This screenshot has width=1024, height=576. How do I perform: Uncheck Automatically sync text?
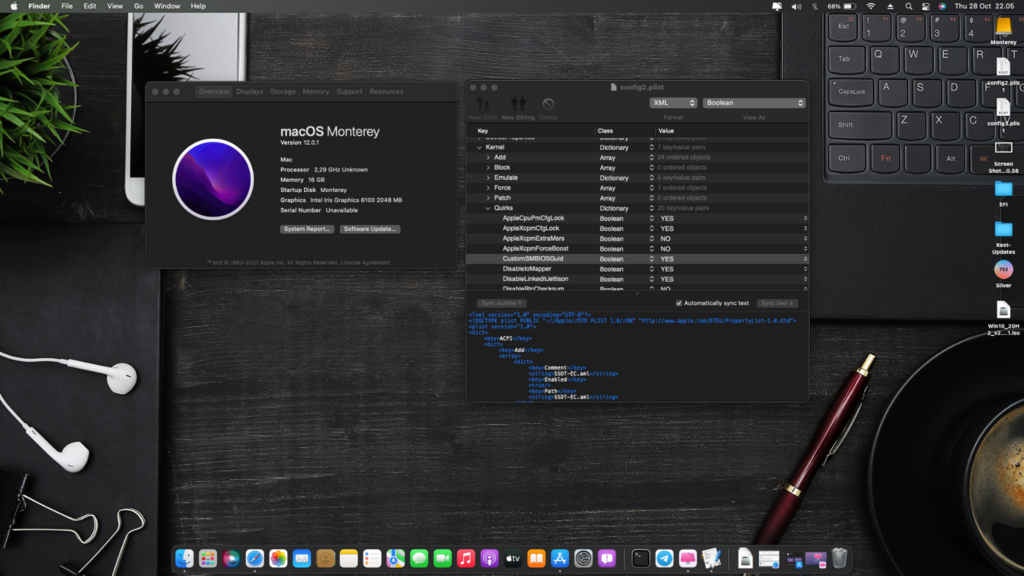click(679, 303)
